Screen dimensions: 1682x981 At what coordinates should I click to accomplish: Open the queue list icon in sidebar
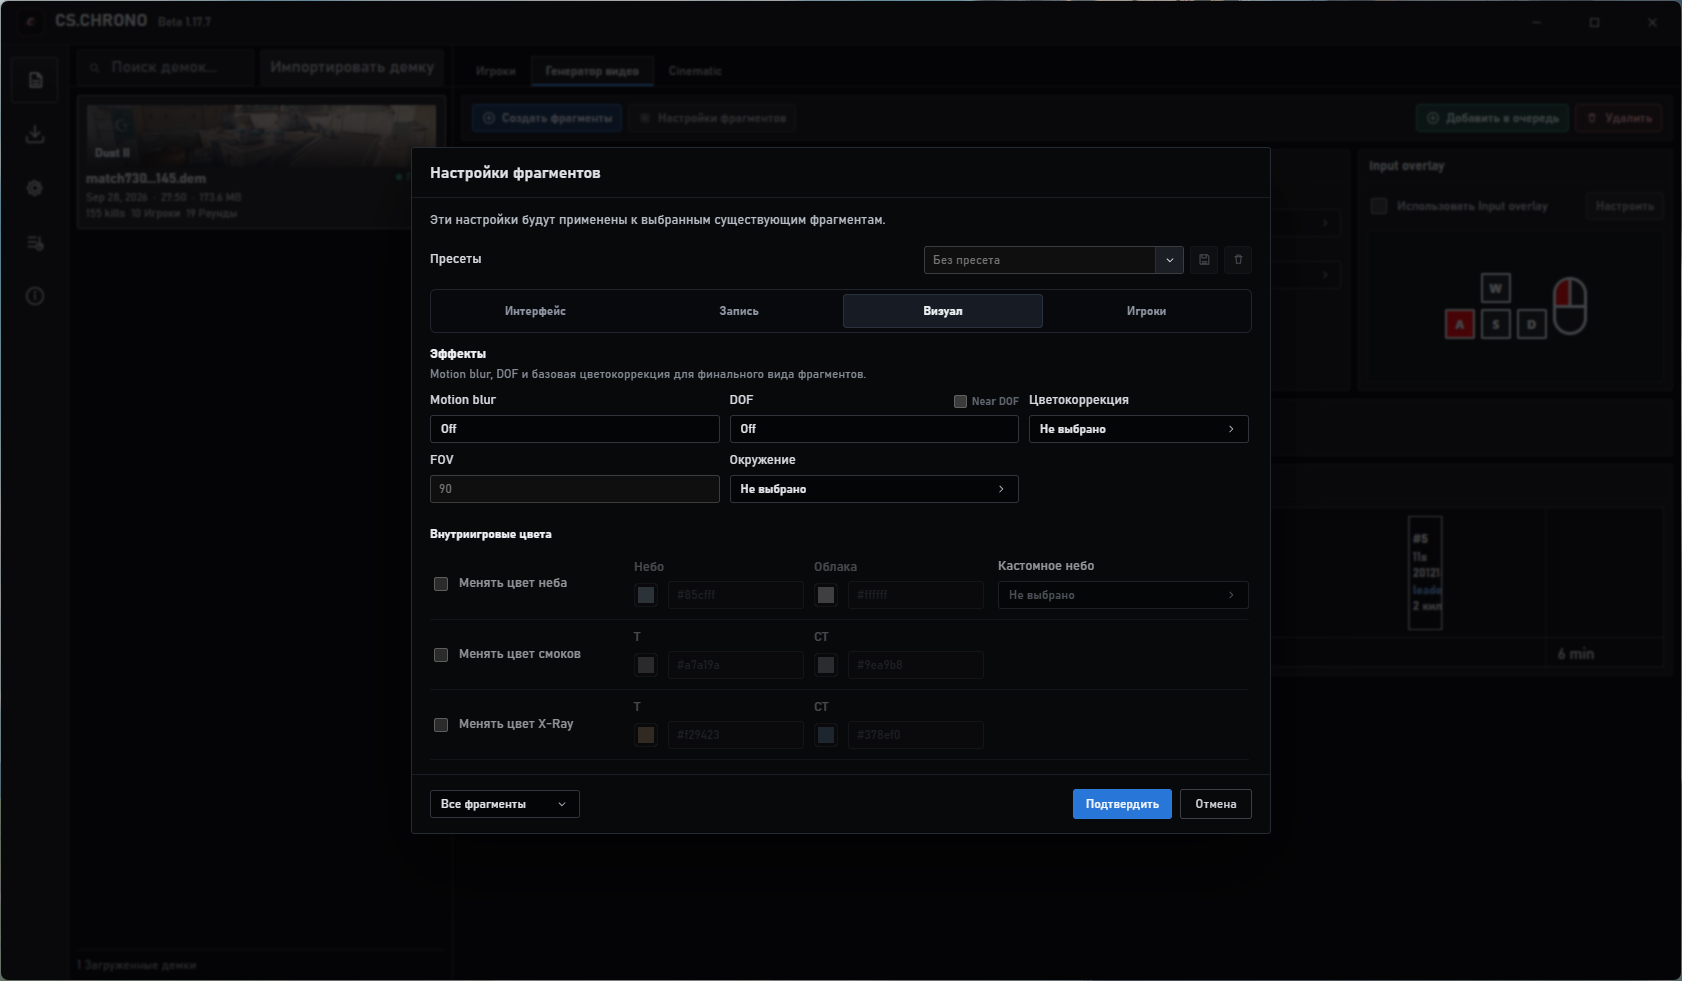[35, 243]
